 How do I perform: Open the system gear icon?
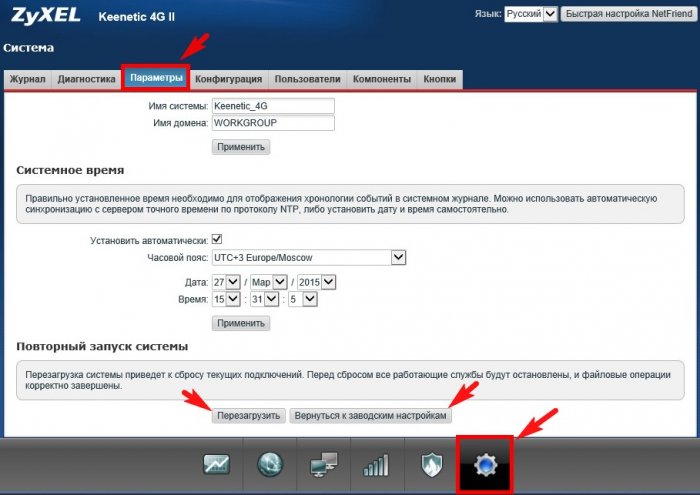(485, 465)
